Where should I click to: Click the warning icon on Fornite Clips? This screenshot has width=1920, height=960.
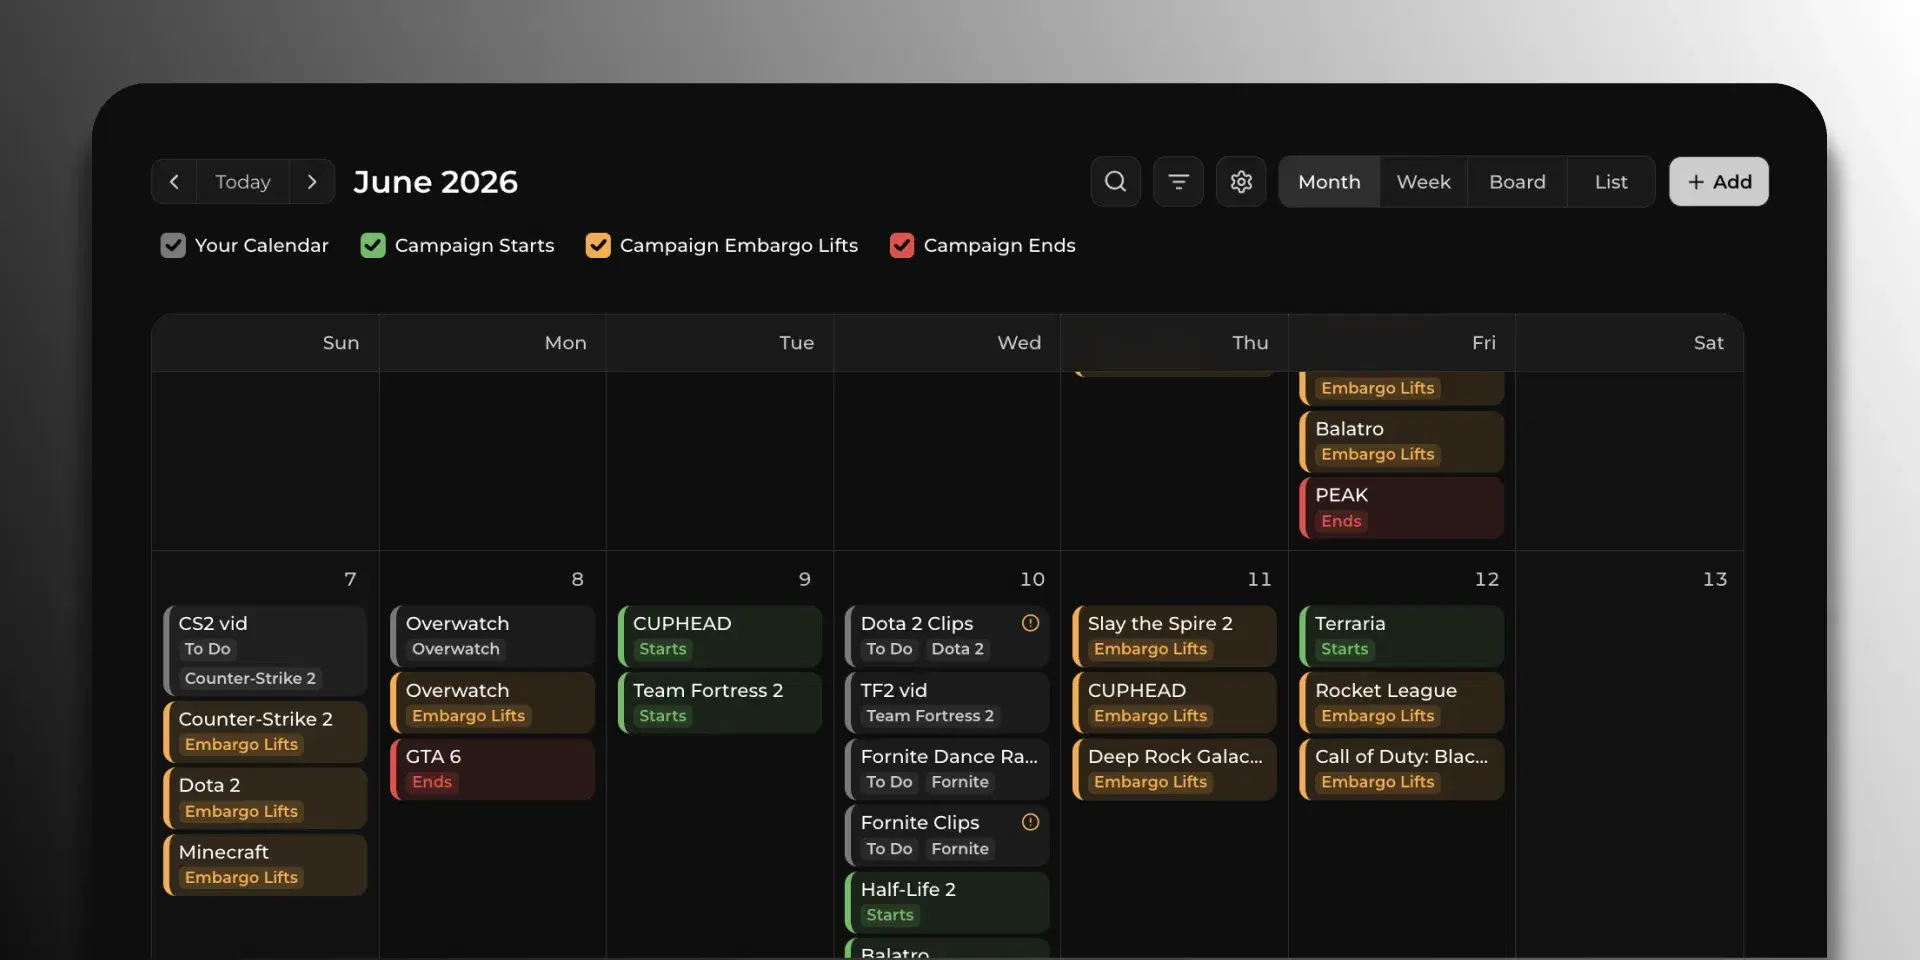click(x=1030, y=822)
